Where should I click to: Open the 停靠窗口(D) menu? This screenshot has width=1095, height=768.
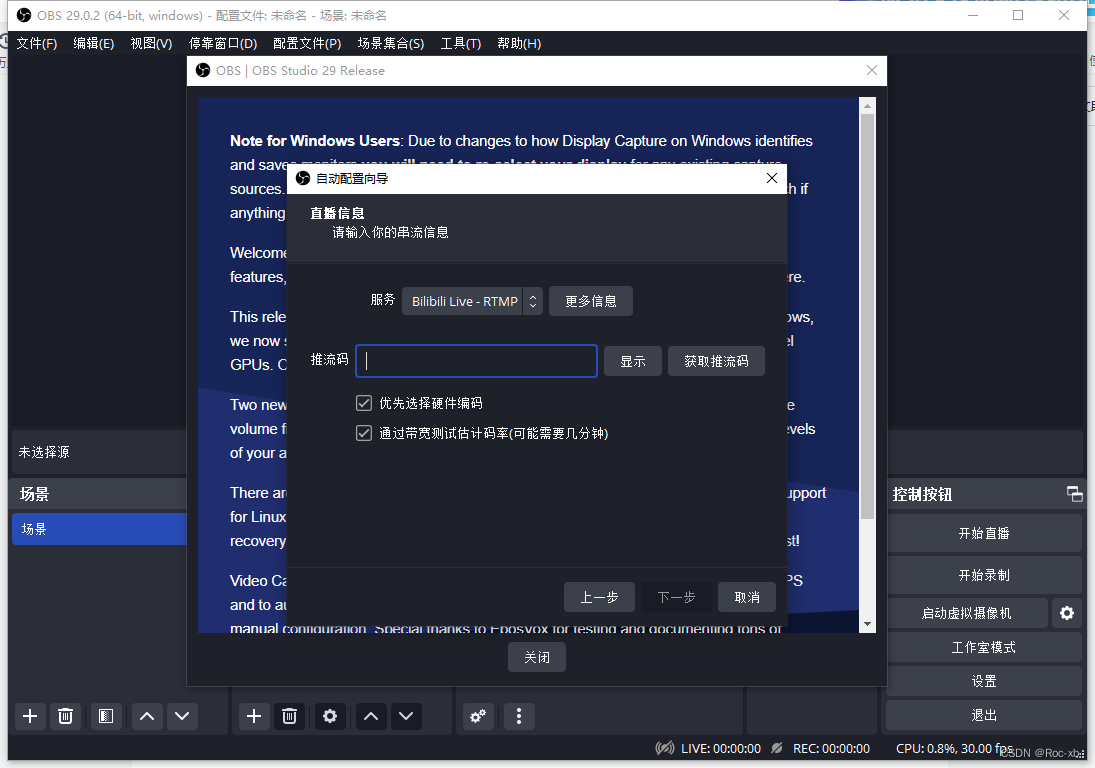223,43
